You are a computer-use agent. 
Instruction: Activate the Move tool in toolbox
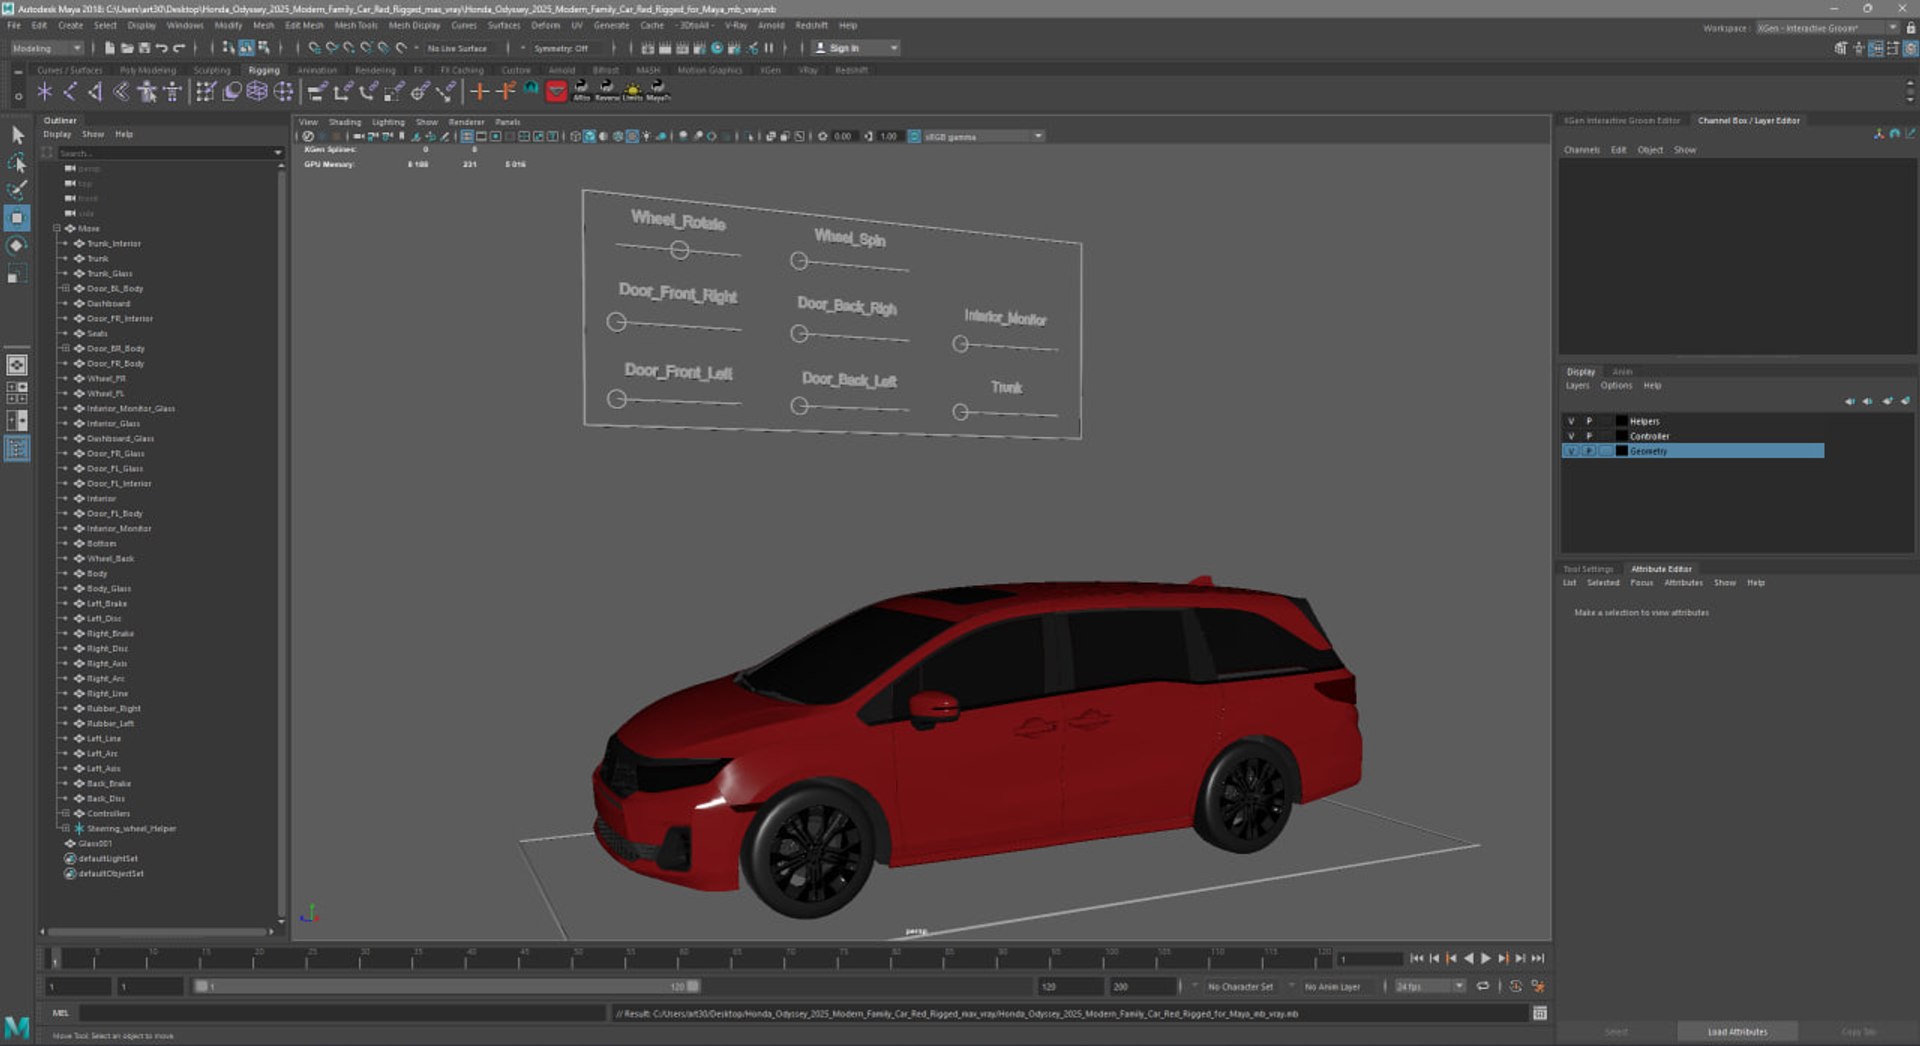pos(17,218)
